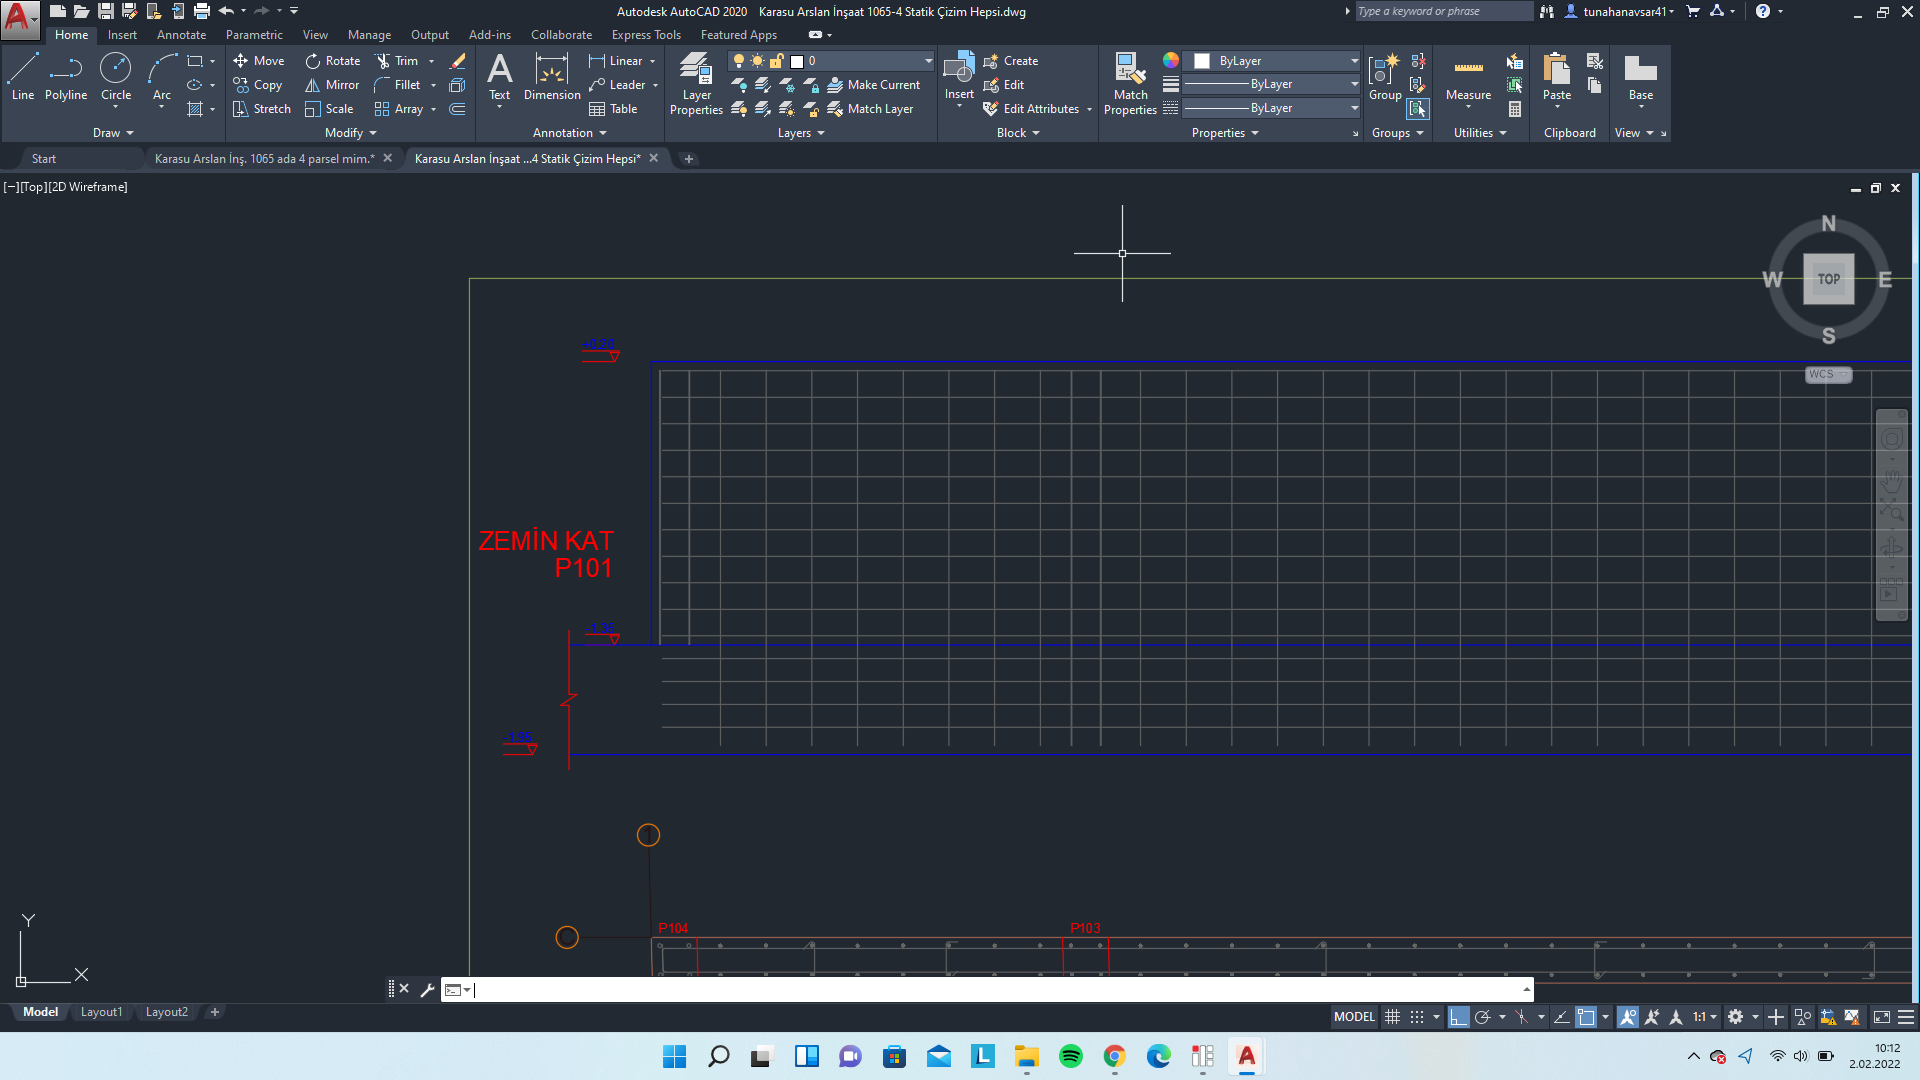Click the Erase tool icon

458,61
